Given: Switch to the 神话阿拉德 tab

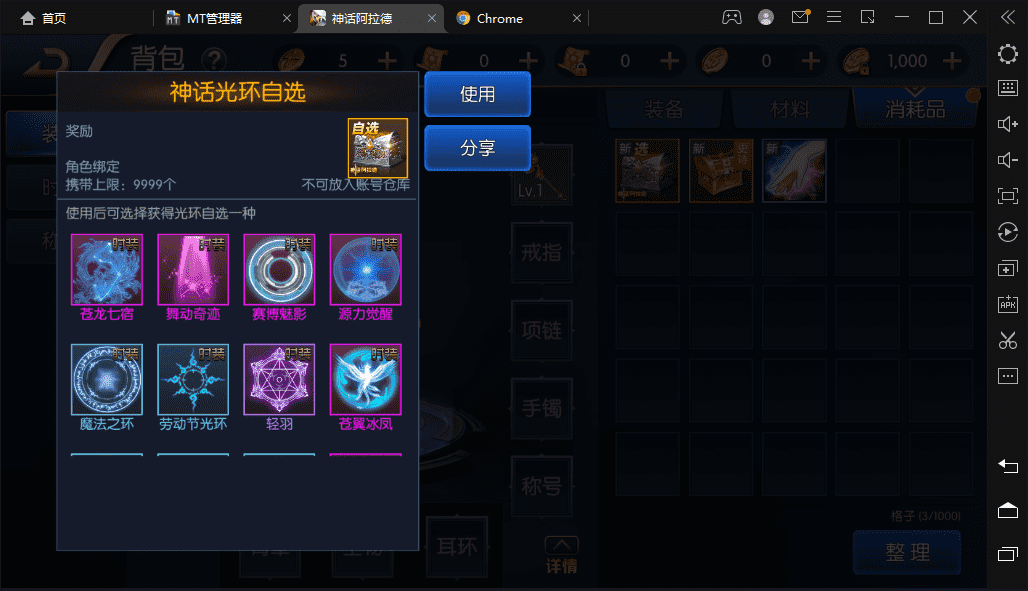Looking at the screenshot, I should (362, 18).
